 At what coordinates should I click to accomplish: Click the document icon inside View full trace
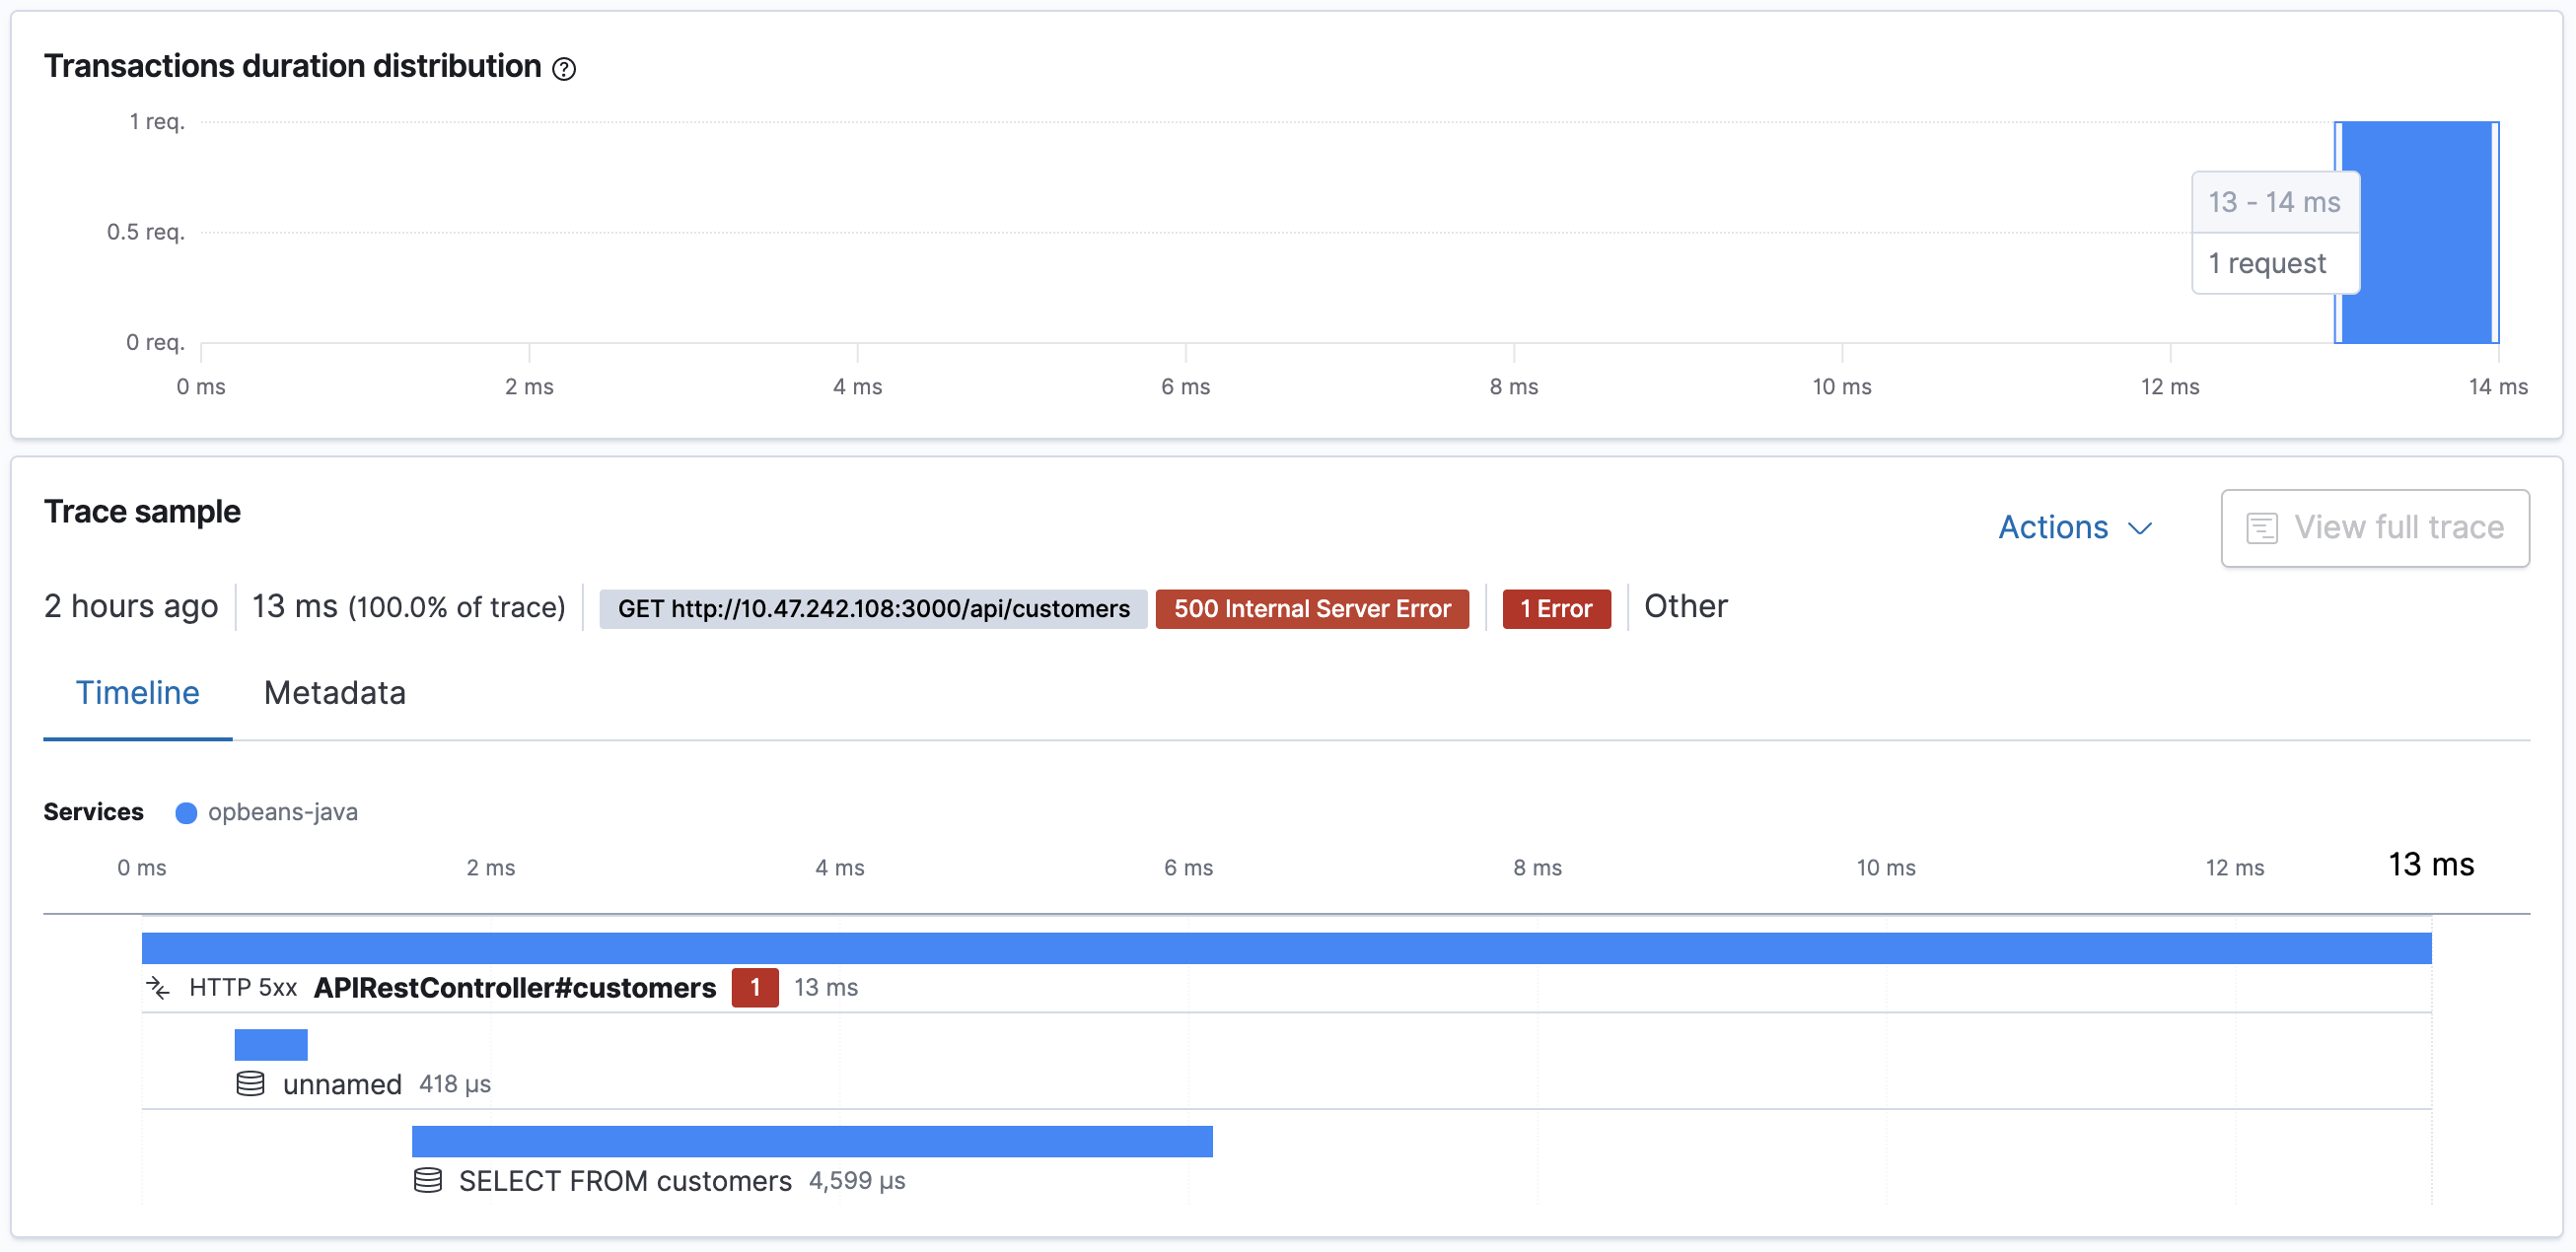pyautogui.click(x=2262, y=527)
